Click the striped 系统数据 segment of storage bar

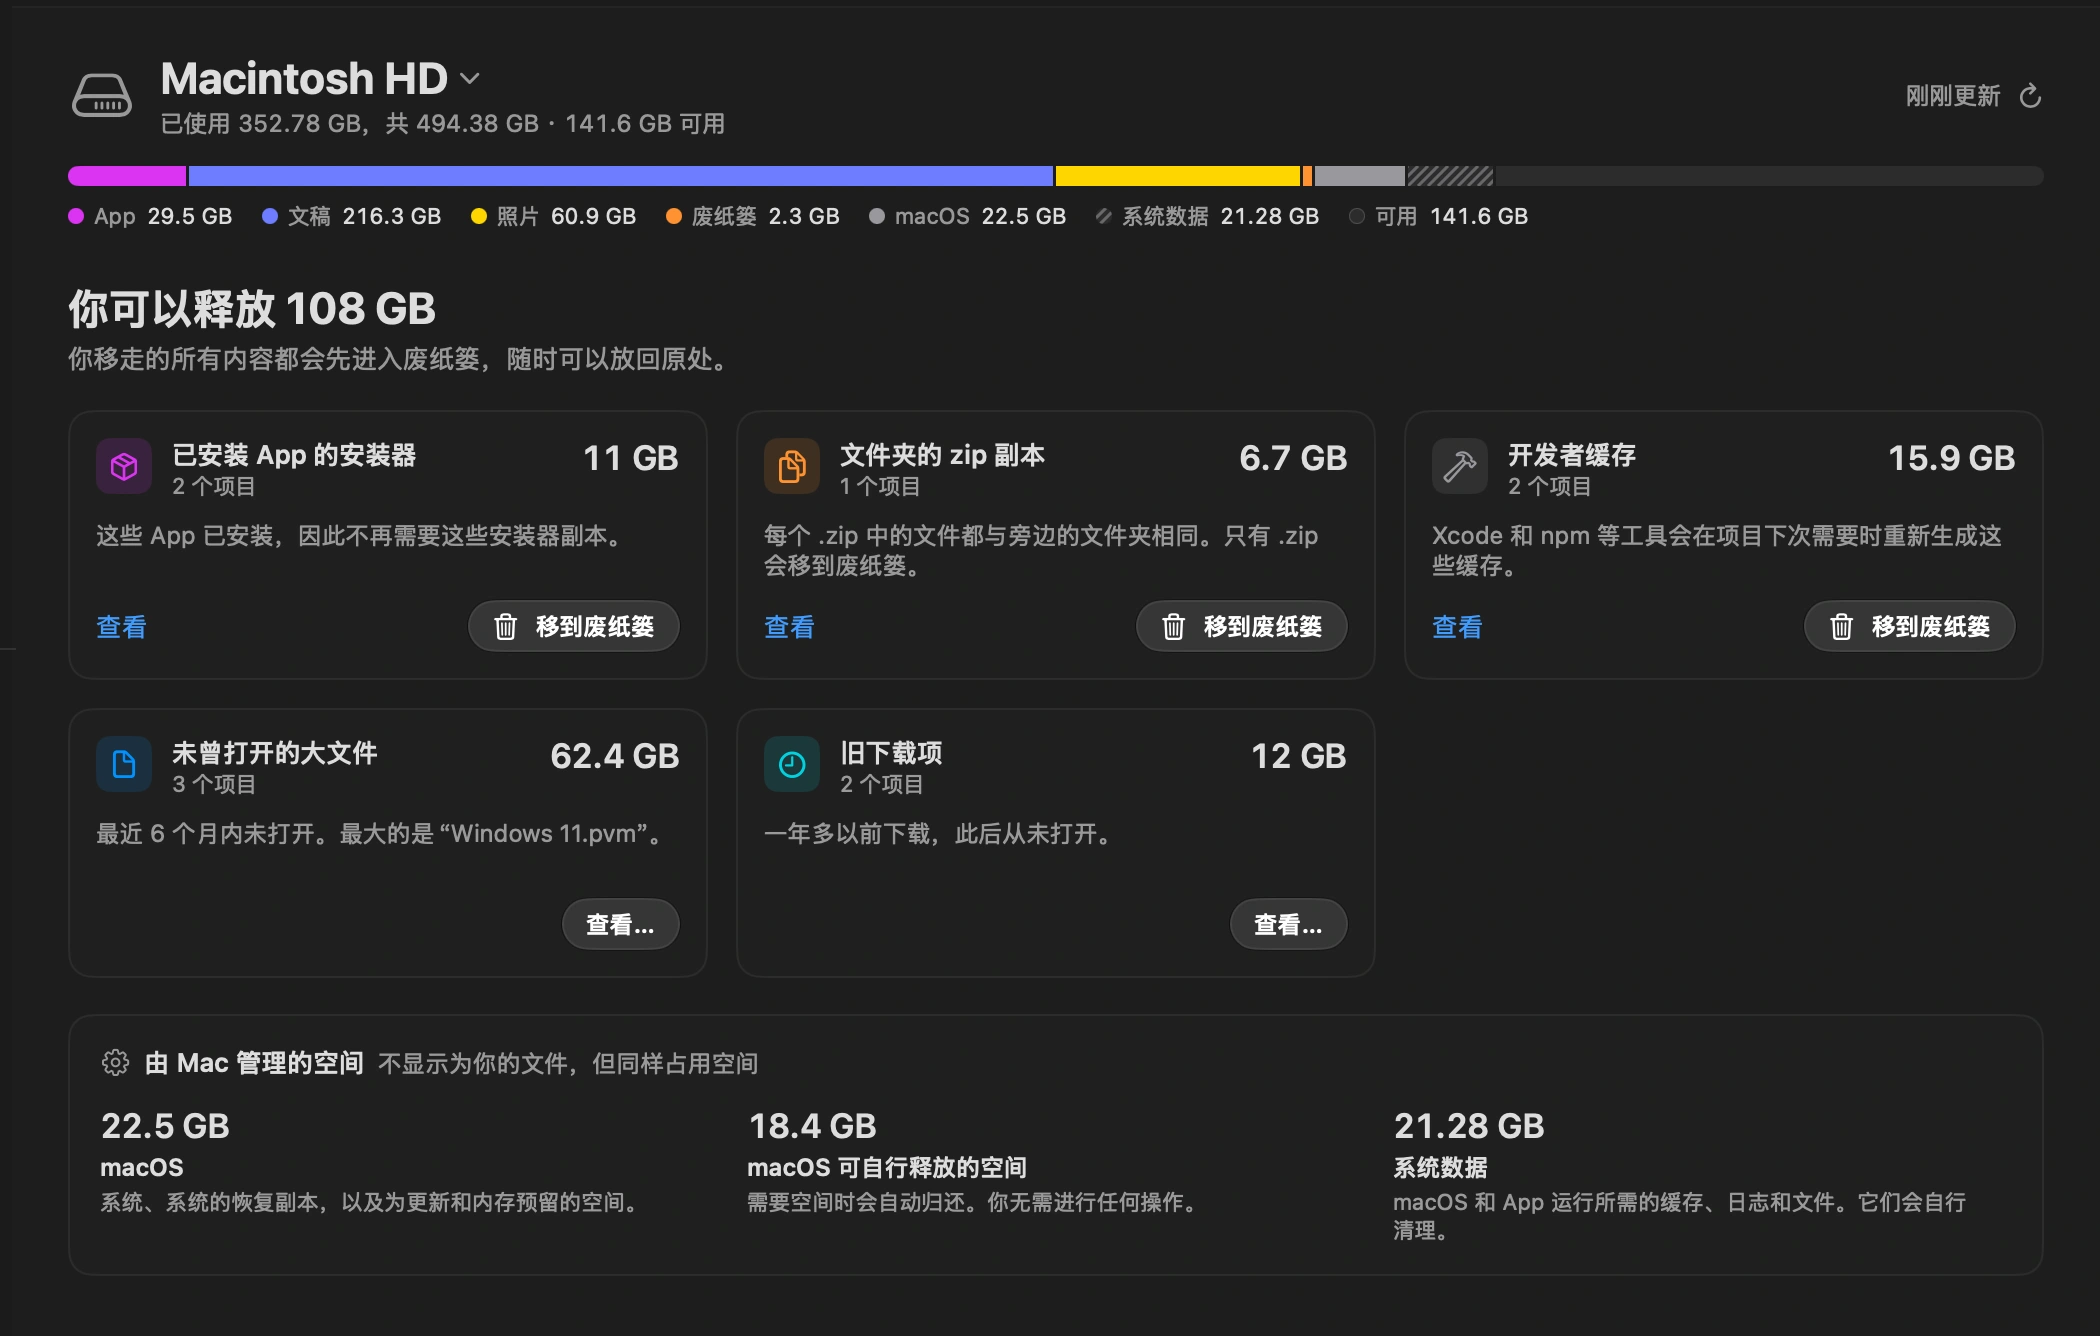coord(1451,176)
